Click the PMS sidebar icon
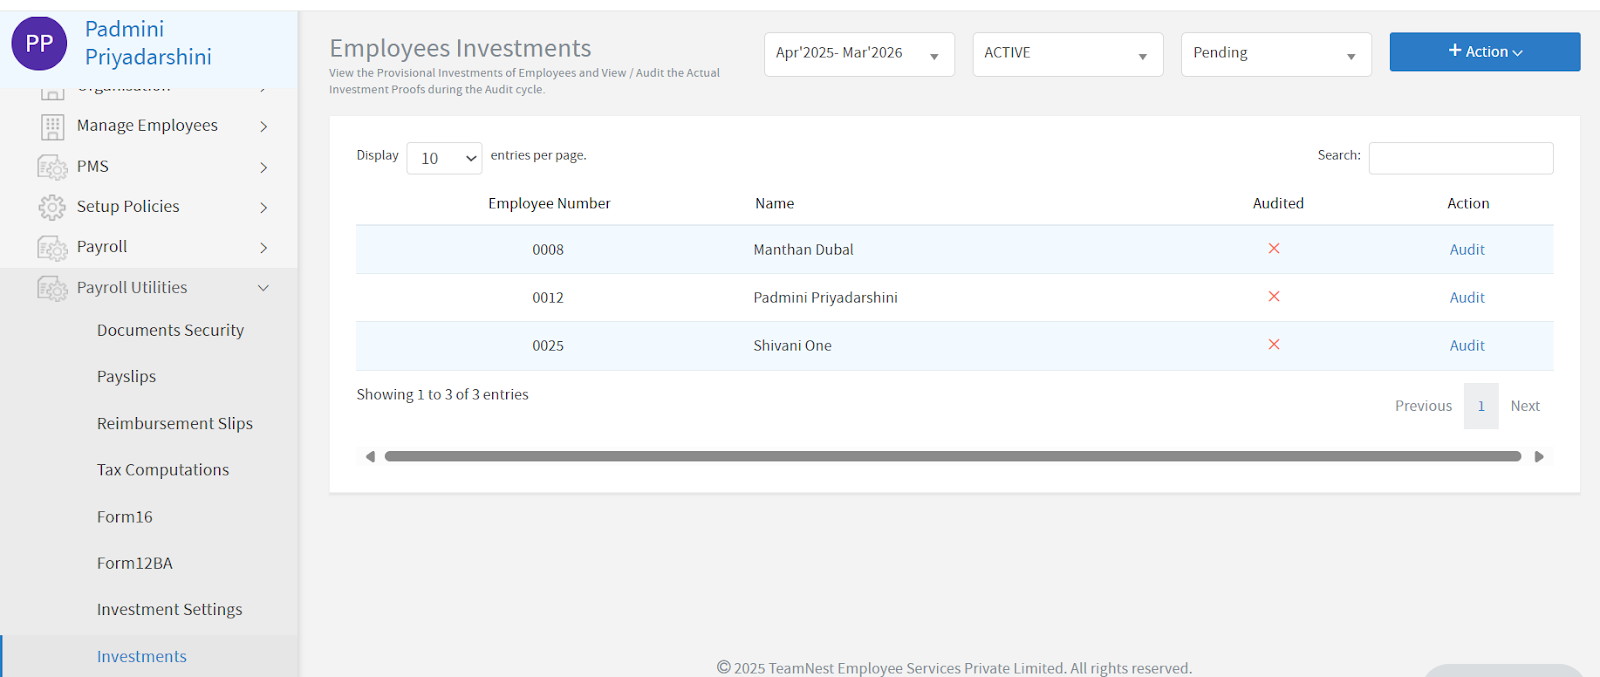 tap(52, 167)
